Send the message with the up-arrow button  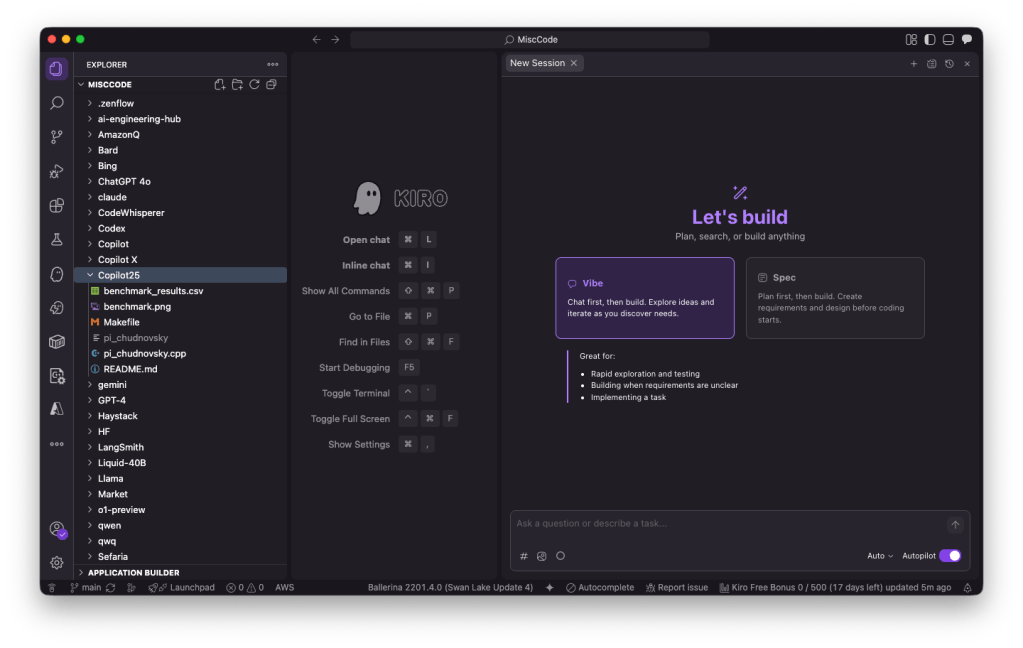tap(955, 524)
